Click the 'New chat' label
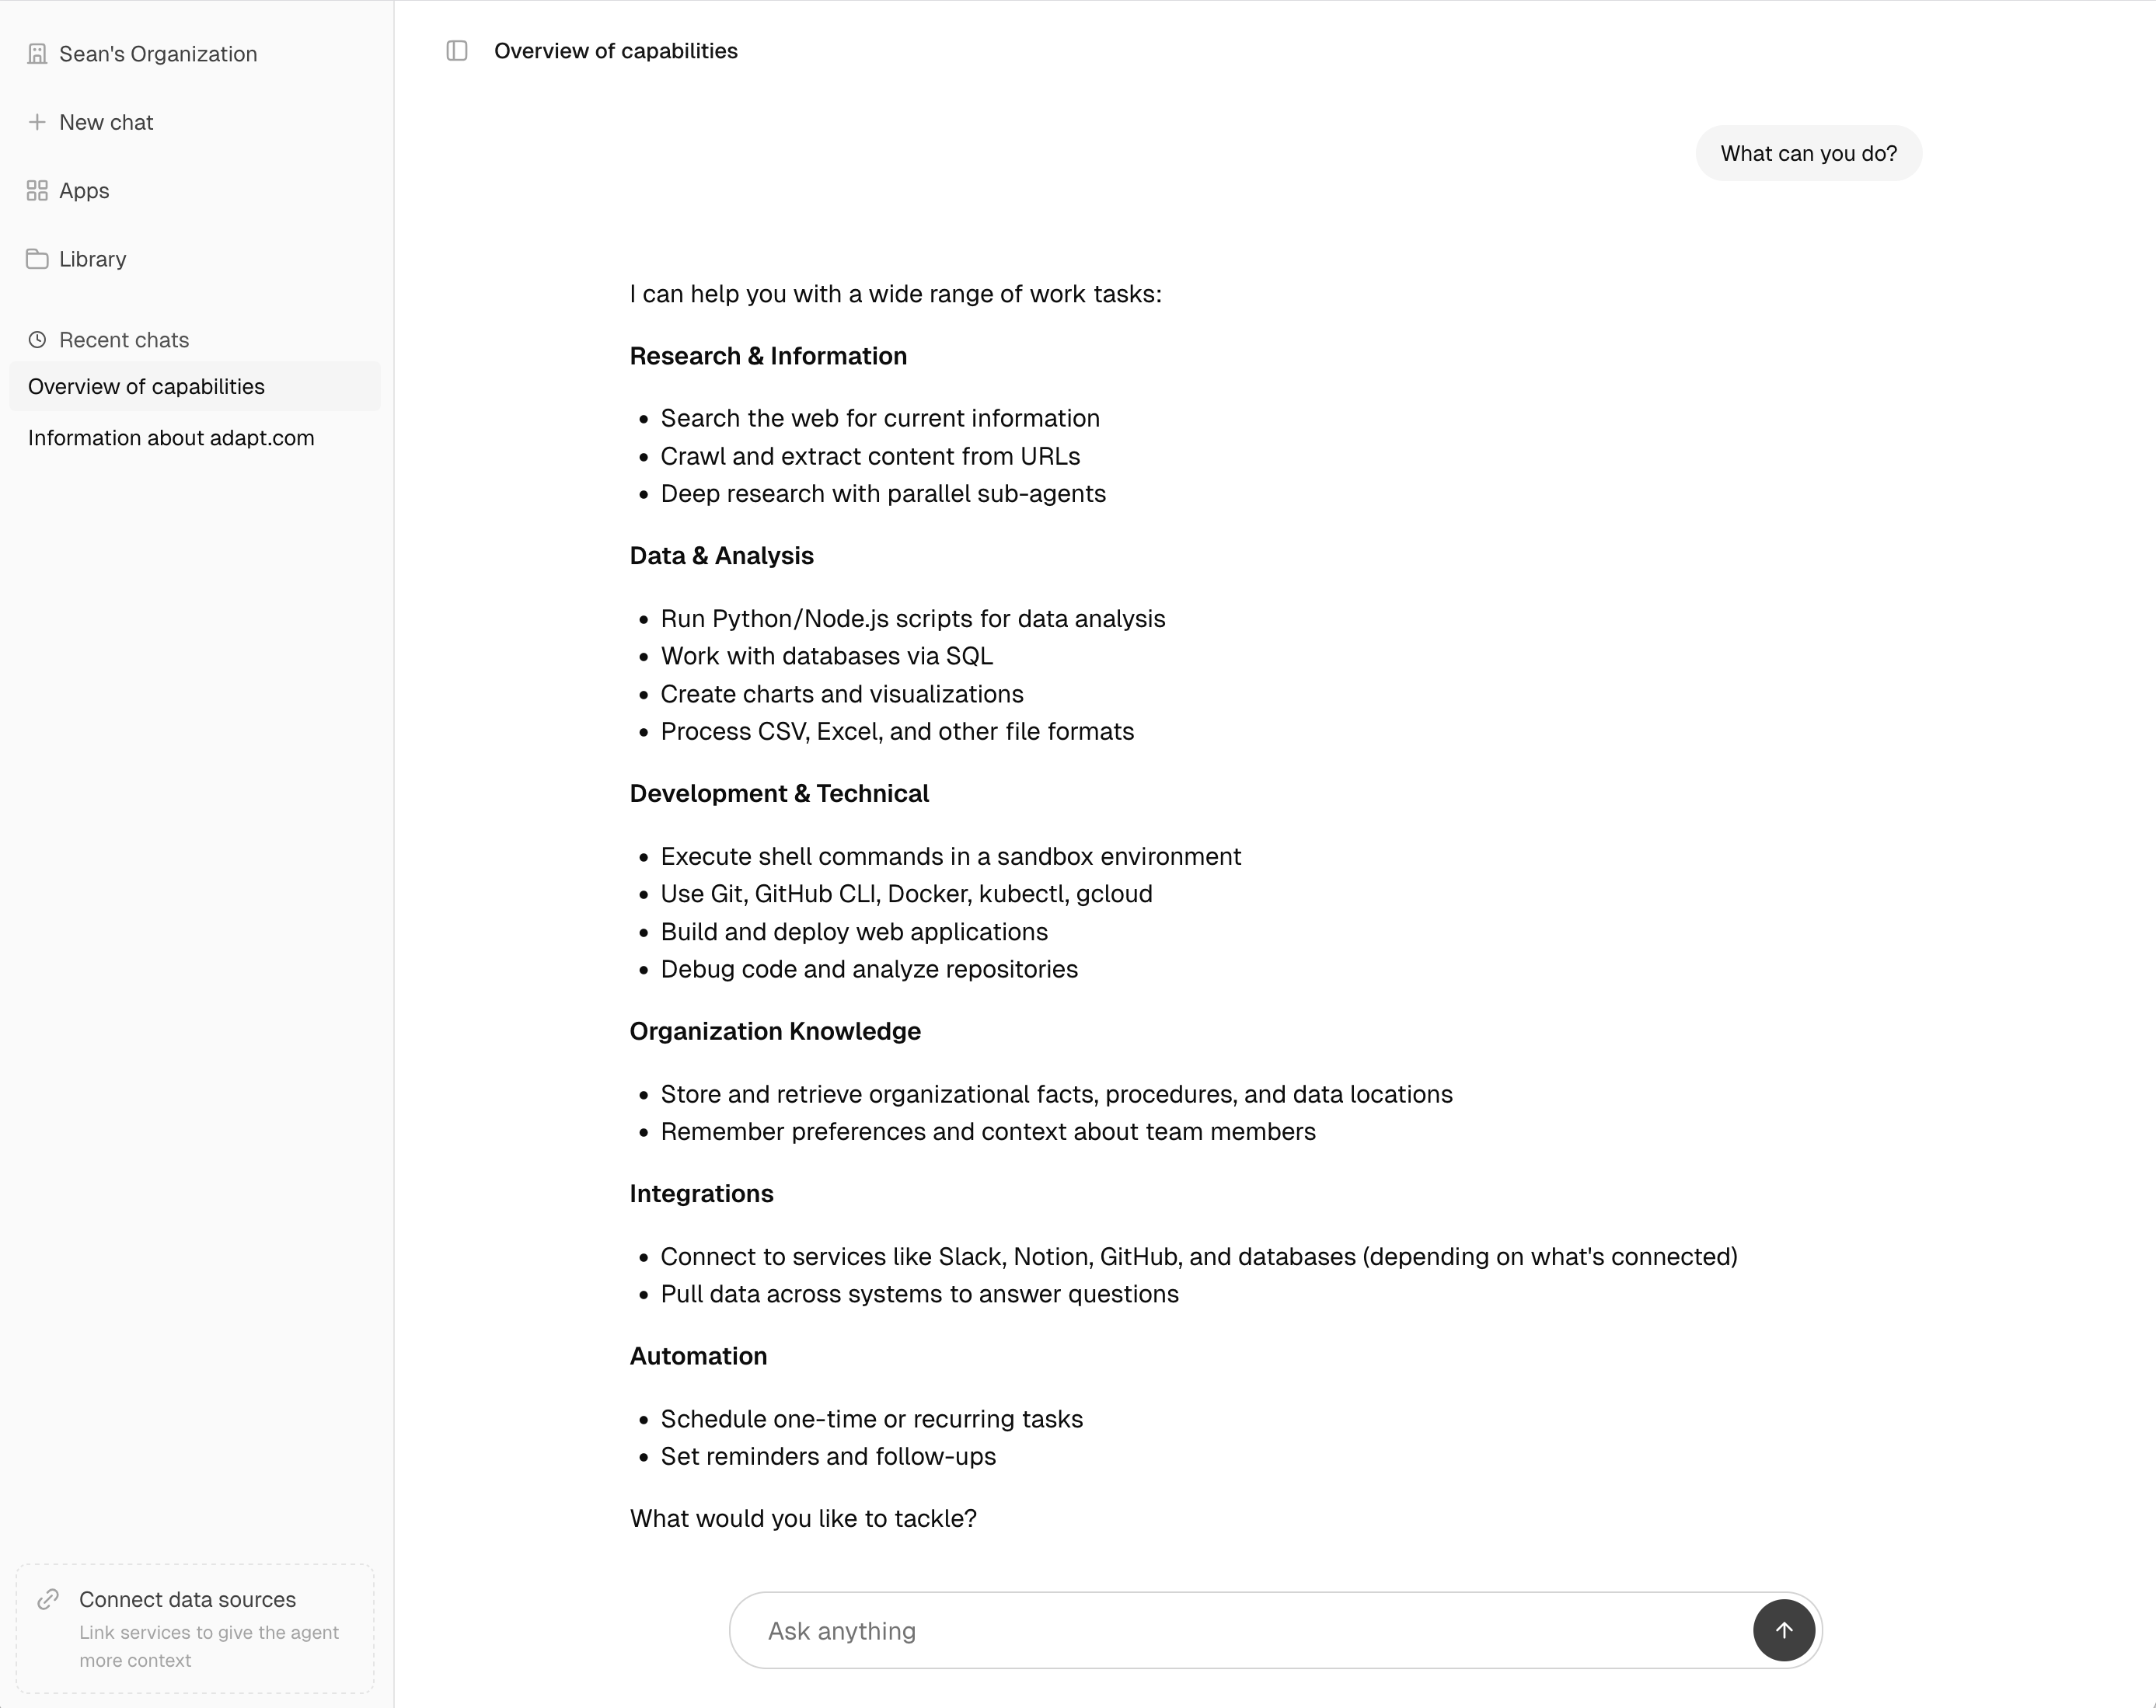The height and width of the screenshot is (1708, 2156). tap(106, 121)
